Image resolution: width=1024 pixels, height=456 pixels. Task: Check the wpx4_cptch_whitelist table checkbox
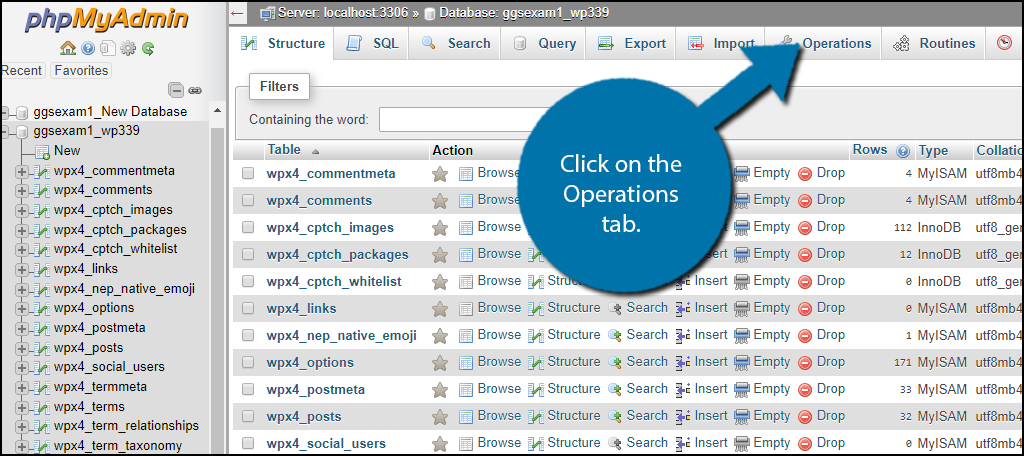click(248, 282)
